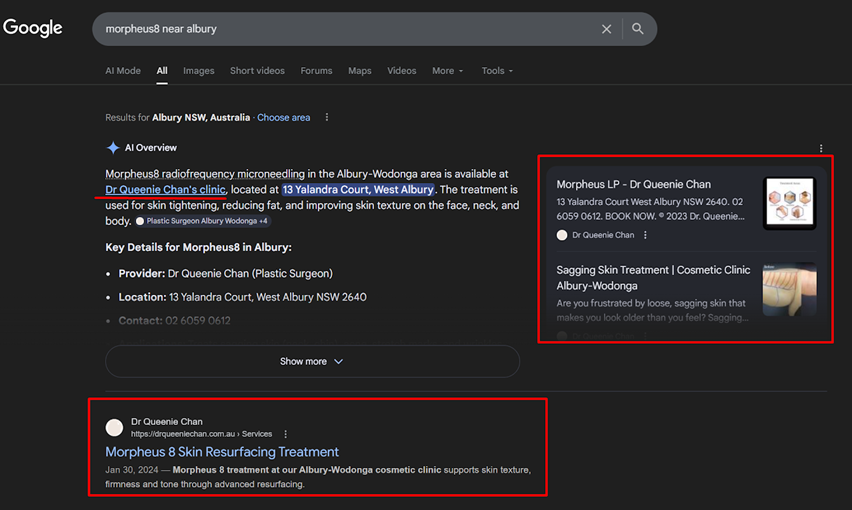Open Morpheus 8 Skin Resurfacing Treatment result

(x=222, y=452)
